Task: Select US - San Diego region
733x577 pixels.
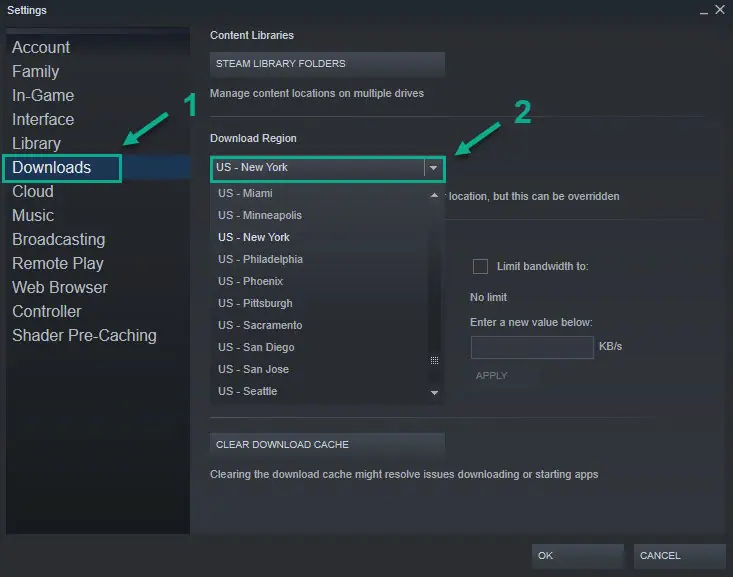Action: (x=320, y=347)
